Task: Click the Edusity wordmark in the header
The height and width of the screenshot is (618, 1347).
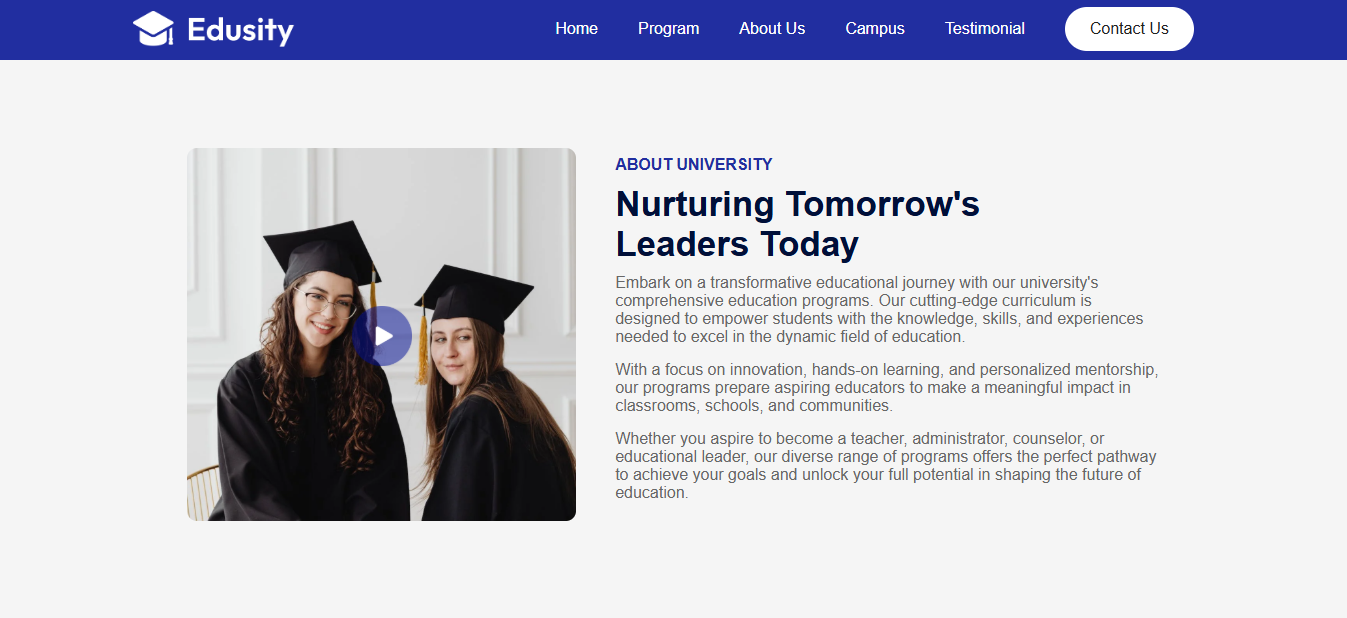Action: point(241,29)
